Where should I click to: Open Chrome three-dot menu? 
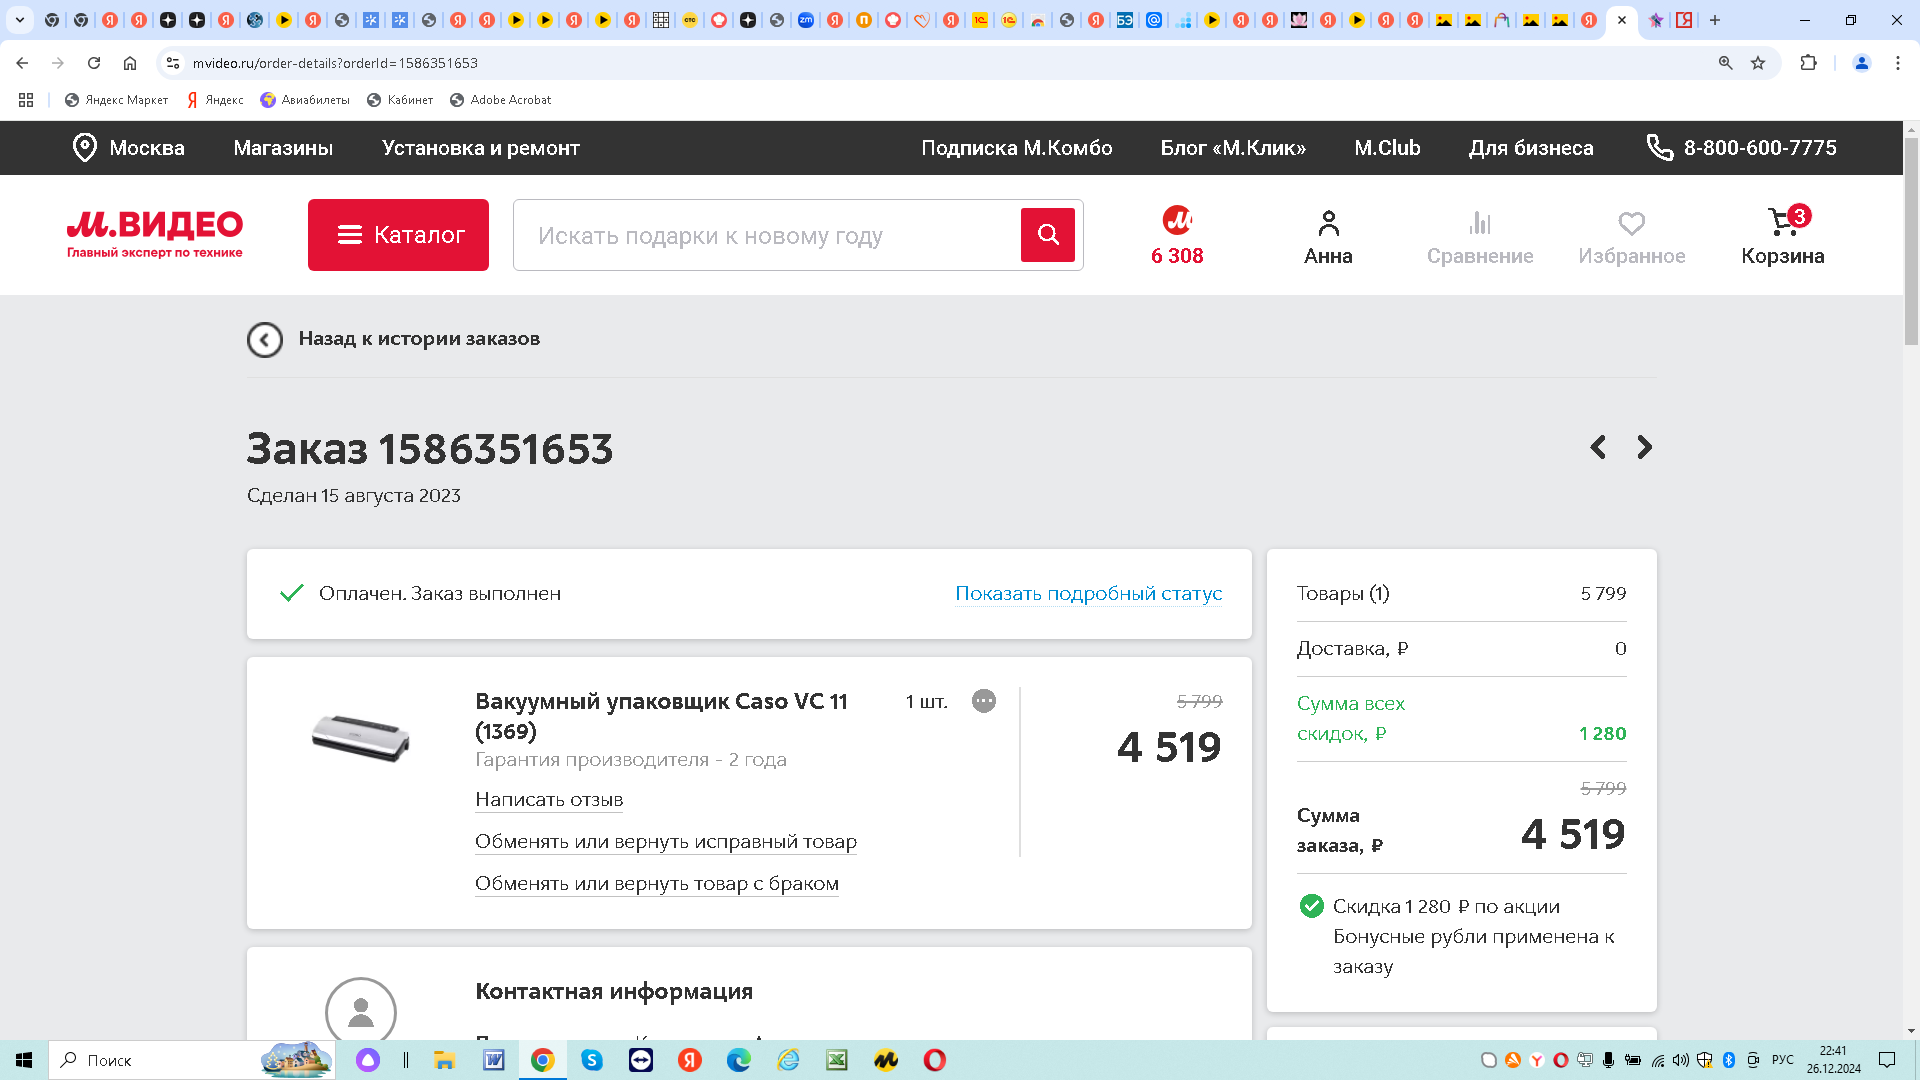click(1897, 63)
